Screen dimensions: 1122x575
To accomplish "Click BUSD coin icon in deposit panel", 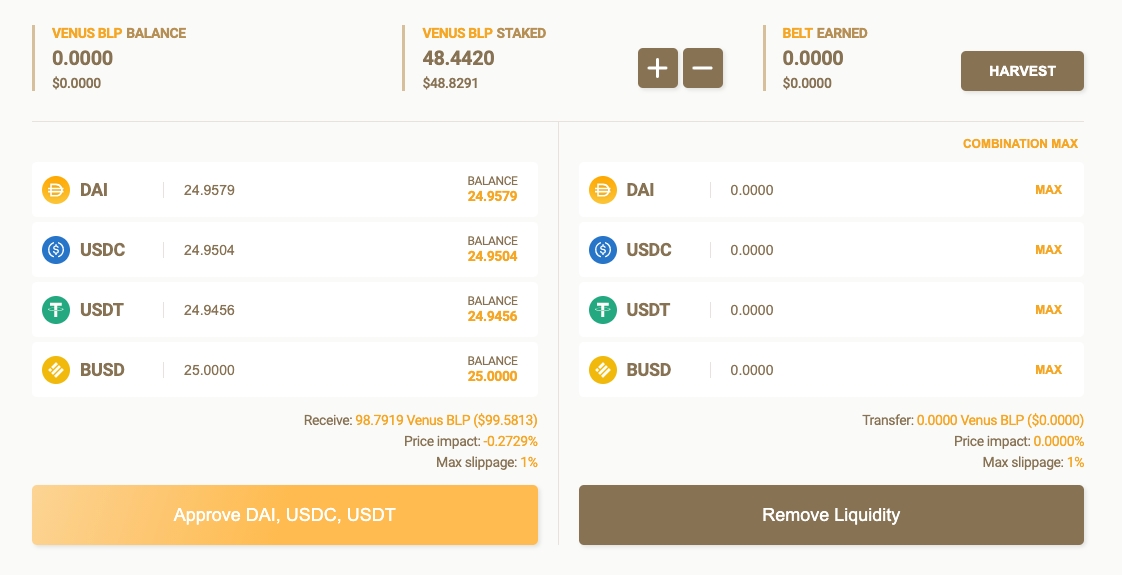I will coord(56,370).
